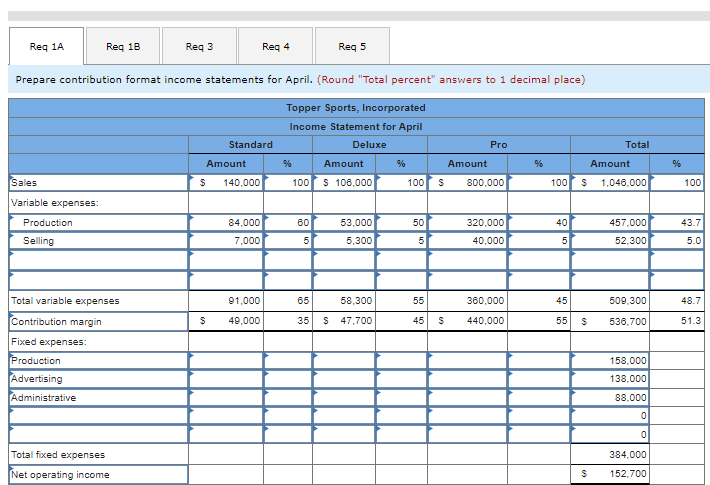Click the Total column header
The image size is (710, 485).
point(637,144)
